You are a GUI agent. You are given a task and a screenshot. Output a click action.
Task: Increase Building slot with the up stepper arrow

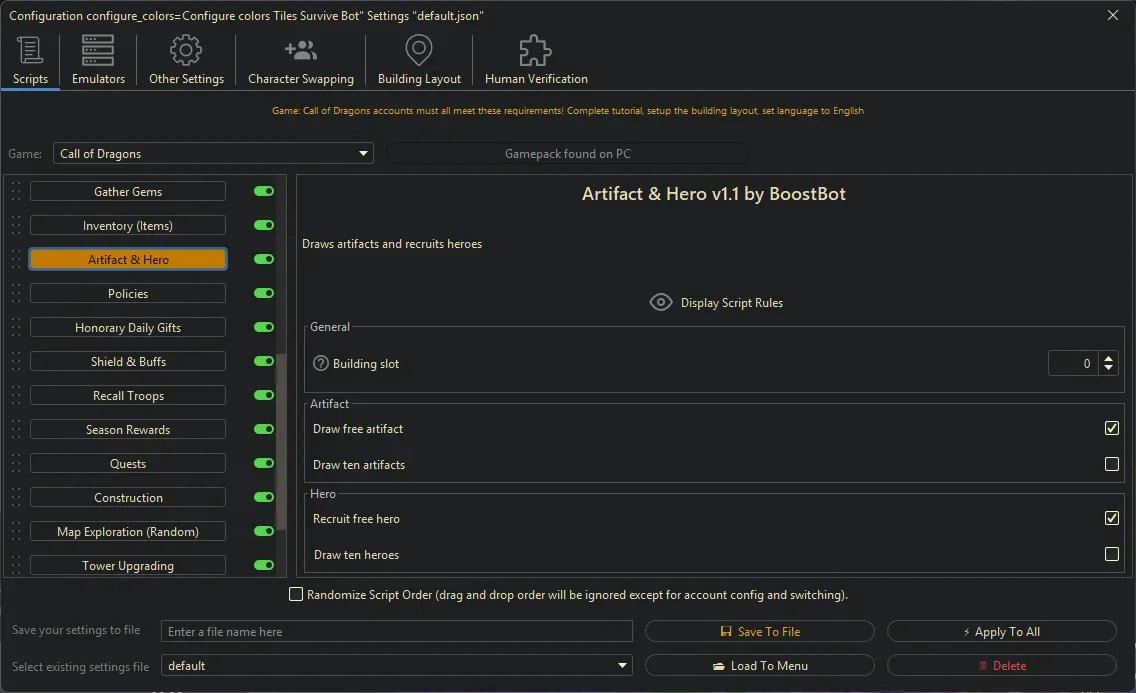click(x=1108, y=358)
